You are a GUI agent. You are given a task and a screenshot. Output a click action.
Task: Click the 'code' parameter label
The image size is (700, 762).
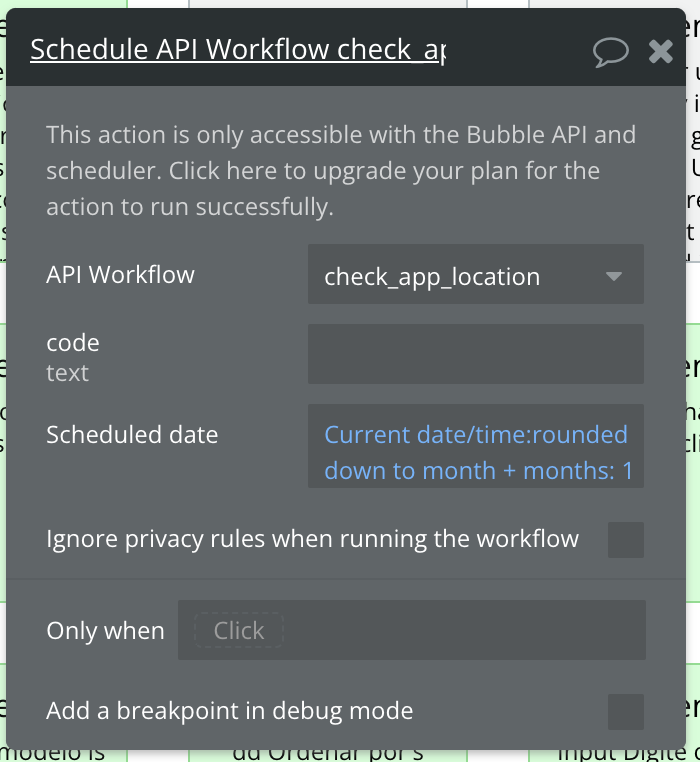tap(73, 343)
